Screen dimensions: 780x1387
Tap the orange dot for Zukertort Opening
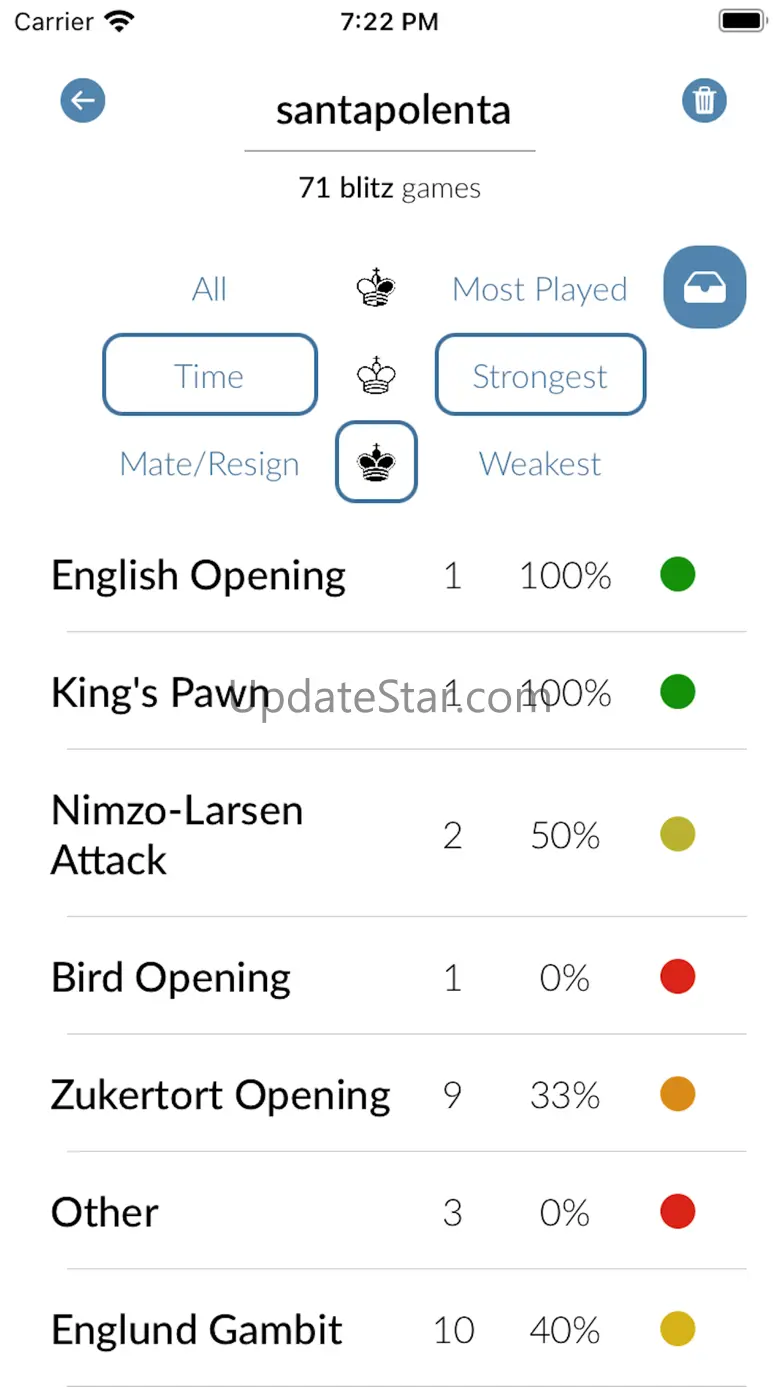(x=677, y=1094)
